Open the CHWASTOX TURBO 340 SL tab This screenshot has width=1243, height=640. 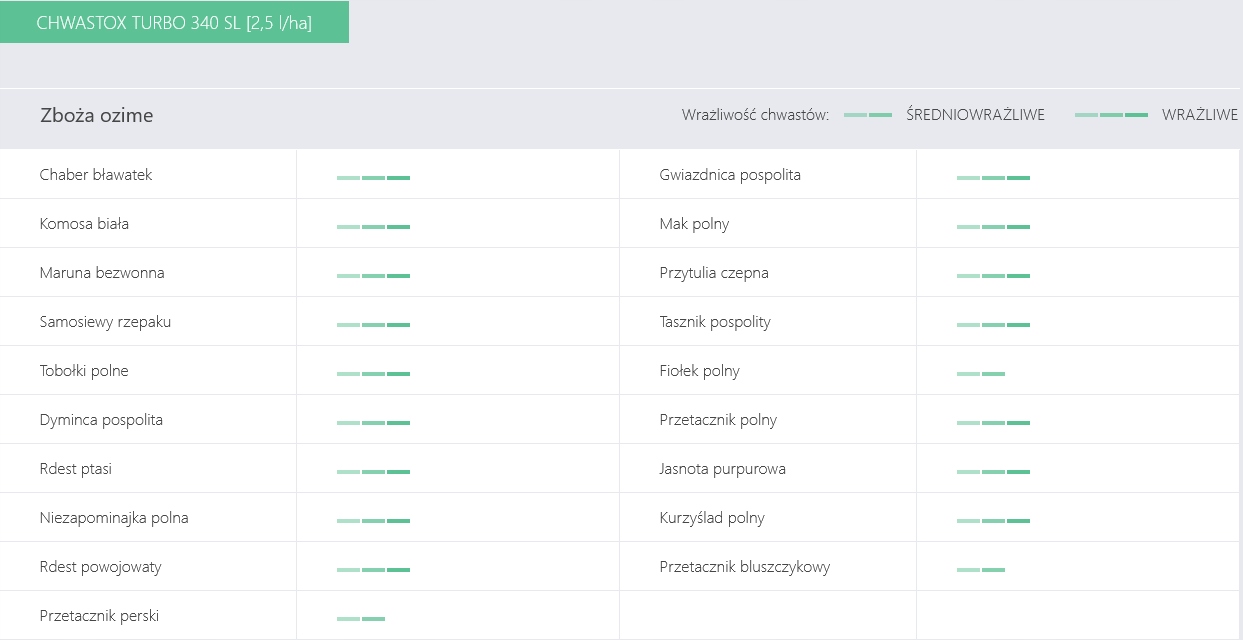(174, 23)
